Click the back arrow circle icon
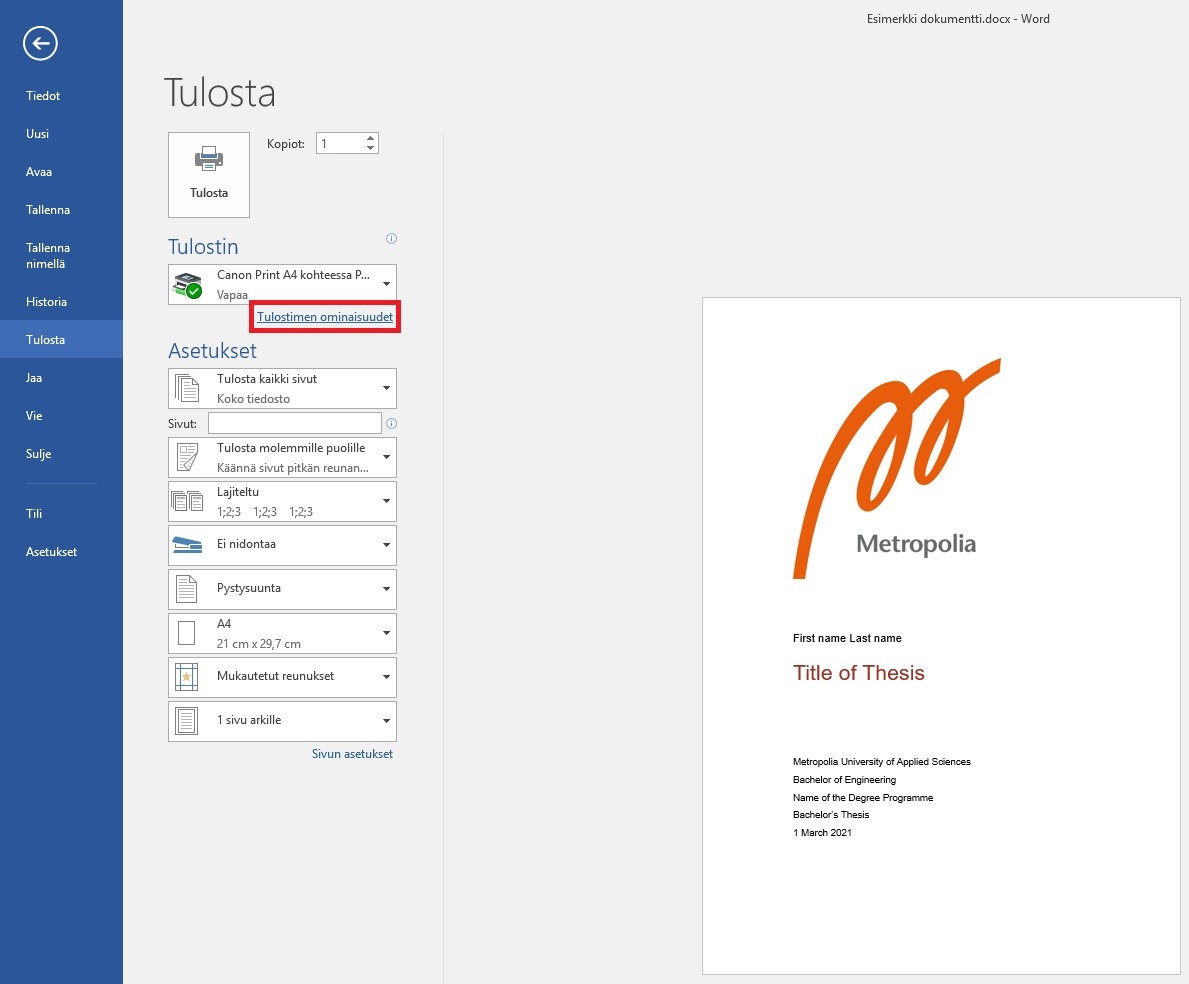 click(x=40, y=43)
